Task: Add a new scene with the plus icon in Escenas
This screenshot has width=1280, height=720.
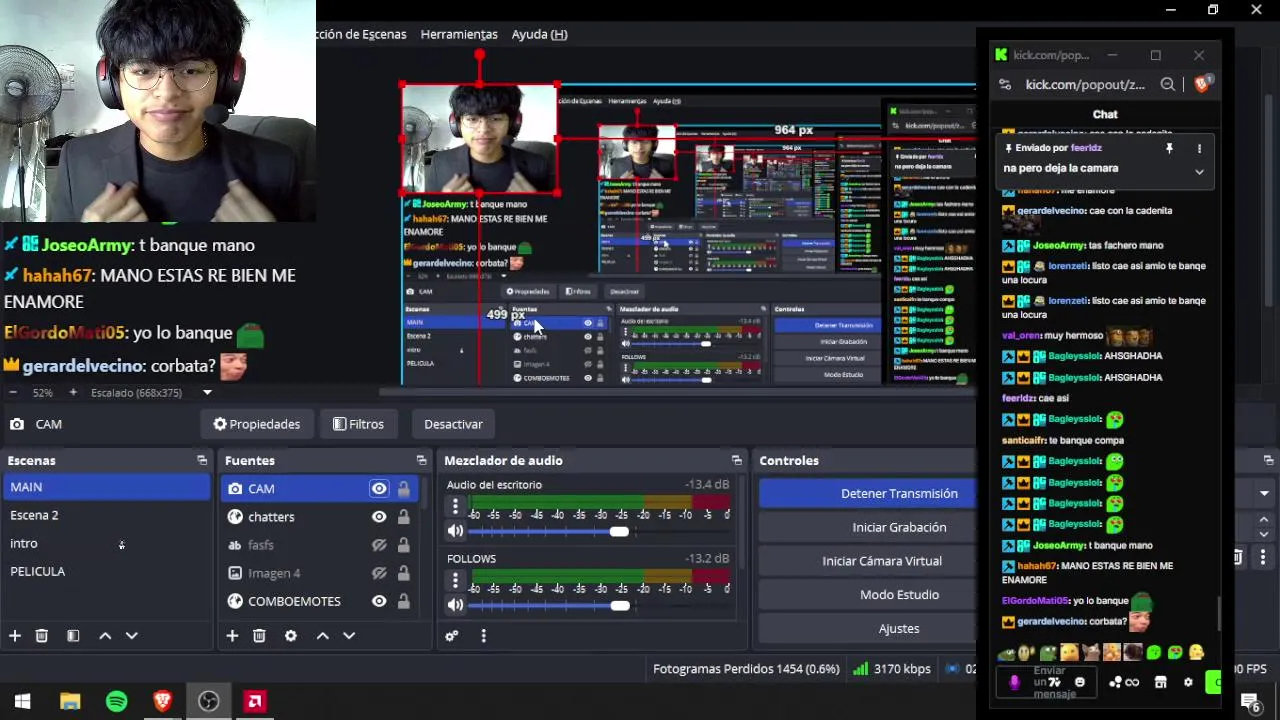Action: [15, 636]
